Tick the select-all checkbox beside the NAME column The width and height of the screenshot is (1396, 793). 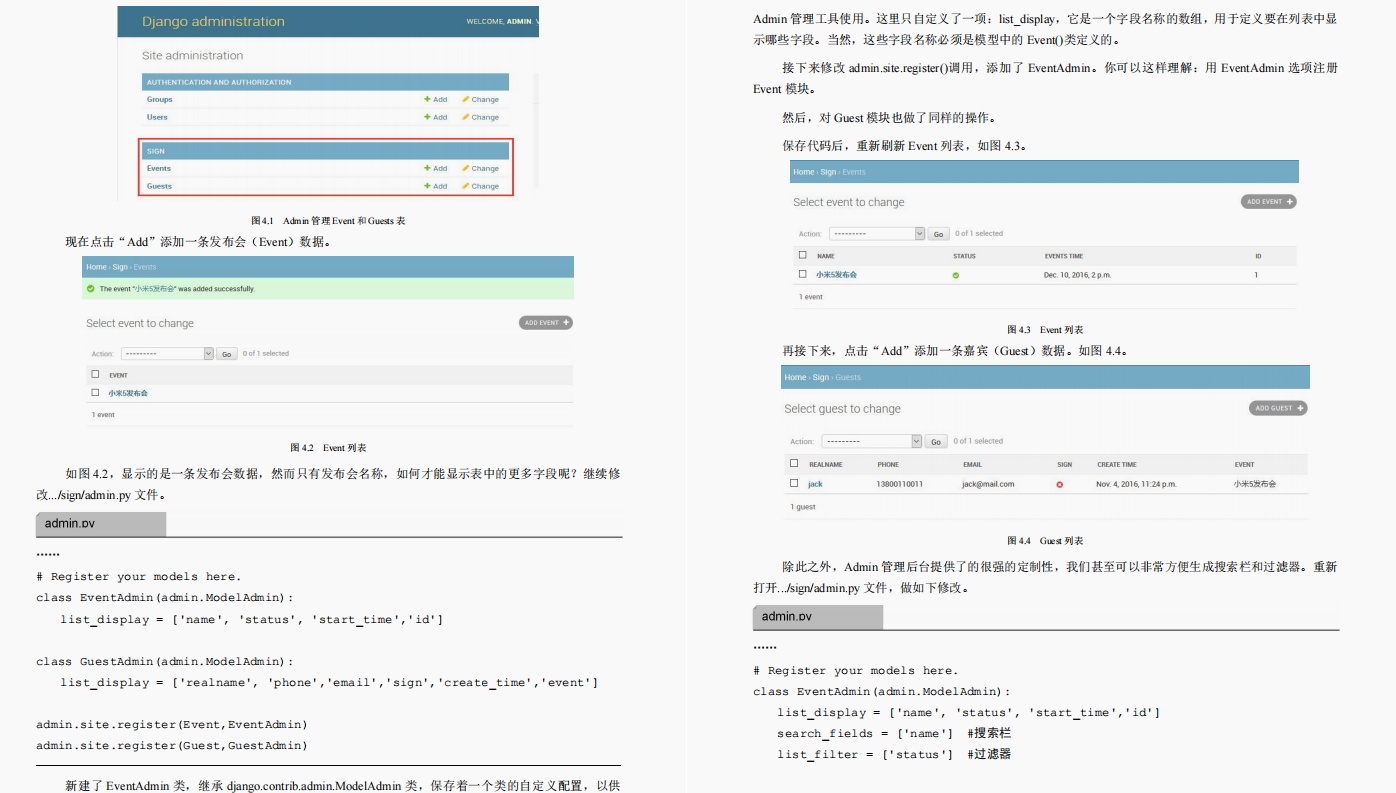point(802,255)
